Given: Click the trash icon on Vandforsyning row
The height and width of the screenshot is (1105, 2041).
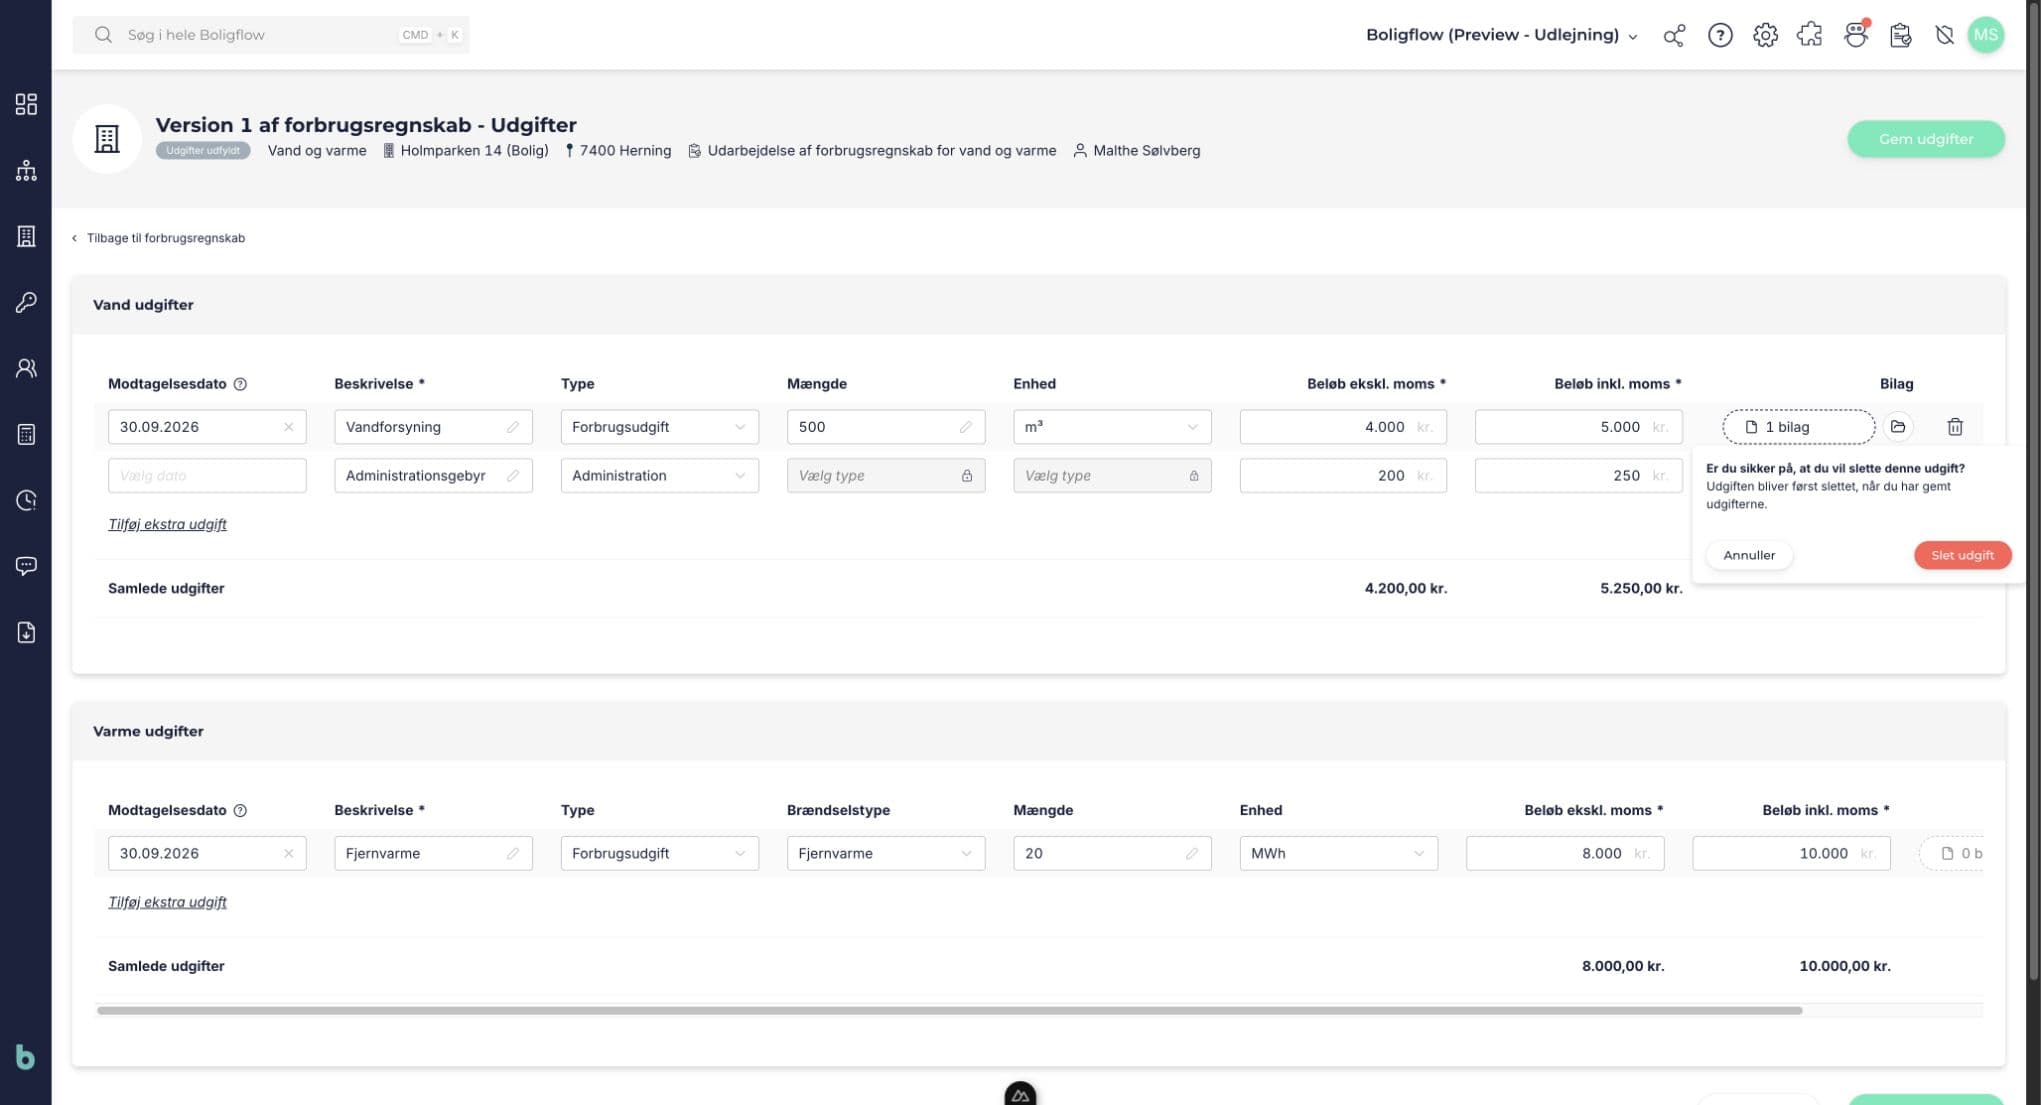Looking at the screenshot, I should click(1955, 427).
